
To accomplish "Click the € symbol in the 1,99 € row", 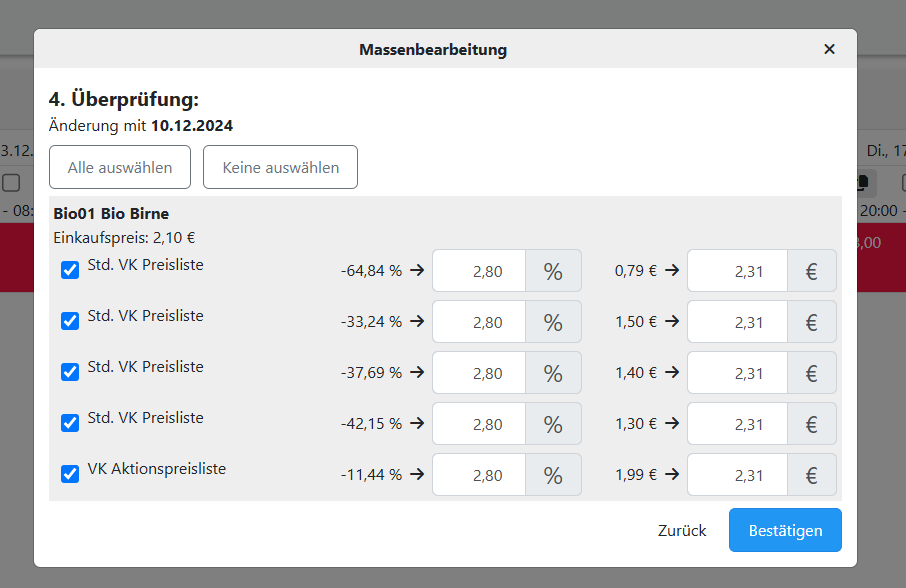I will (x=811, y=475).
